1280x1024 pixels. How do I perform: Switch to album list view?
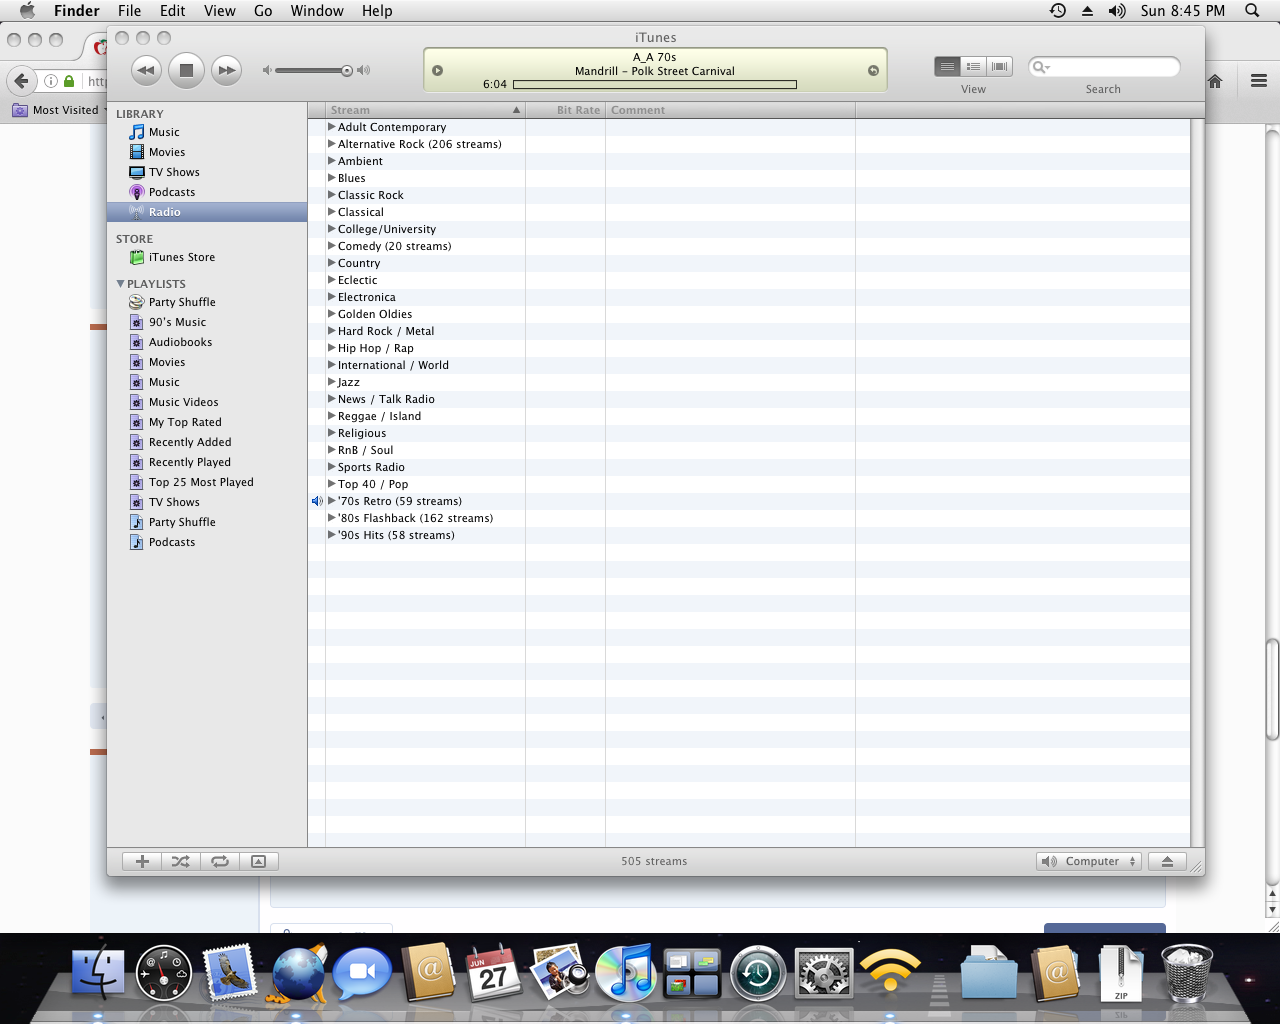coord(973,66)
